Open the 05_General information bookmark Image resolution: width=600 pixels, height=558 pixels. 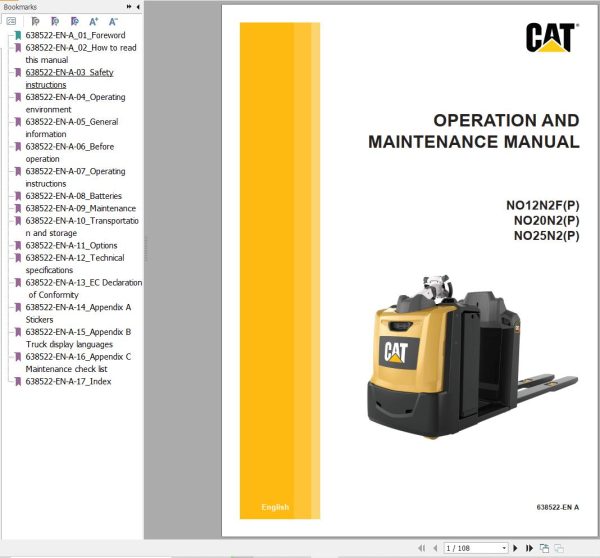pos(72,128)
